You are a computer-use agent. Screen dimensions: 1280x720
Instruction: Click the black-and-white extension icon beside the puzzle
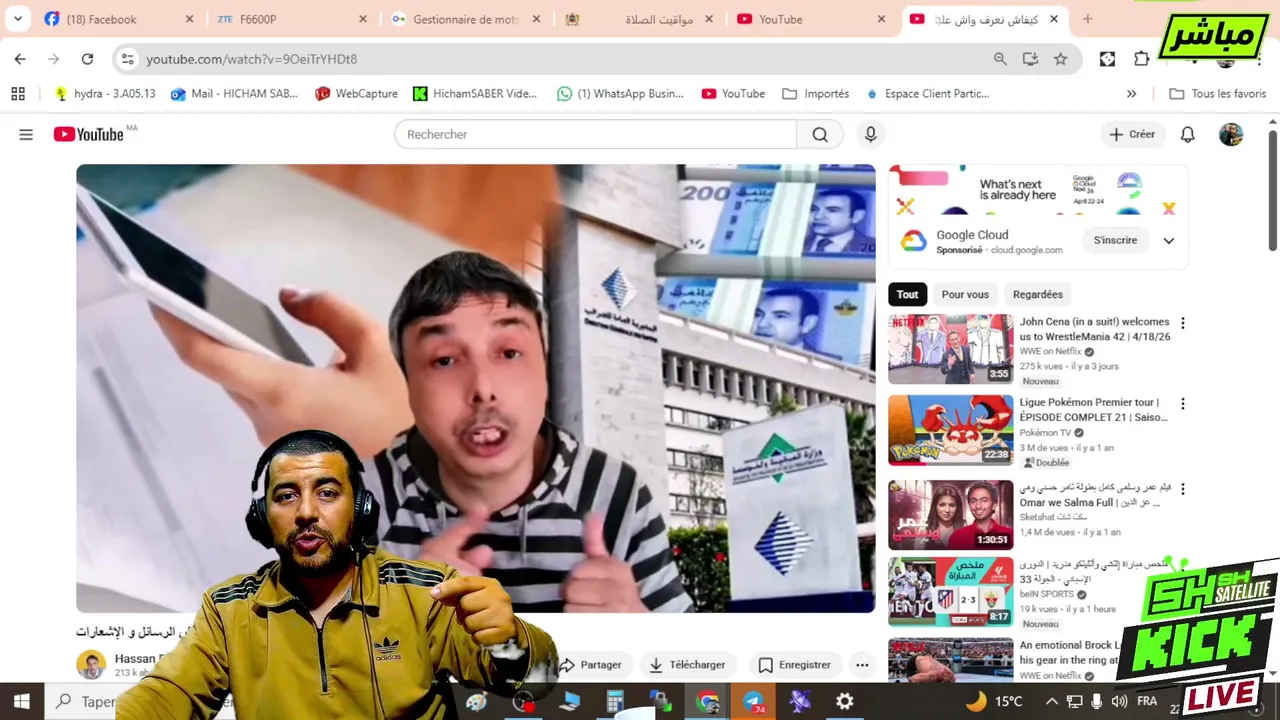(x=1107, y=59)
